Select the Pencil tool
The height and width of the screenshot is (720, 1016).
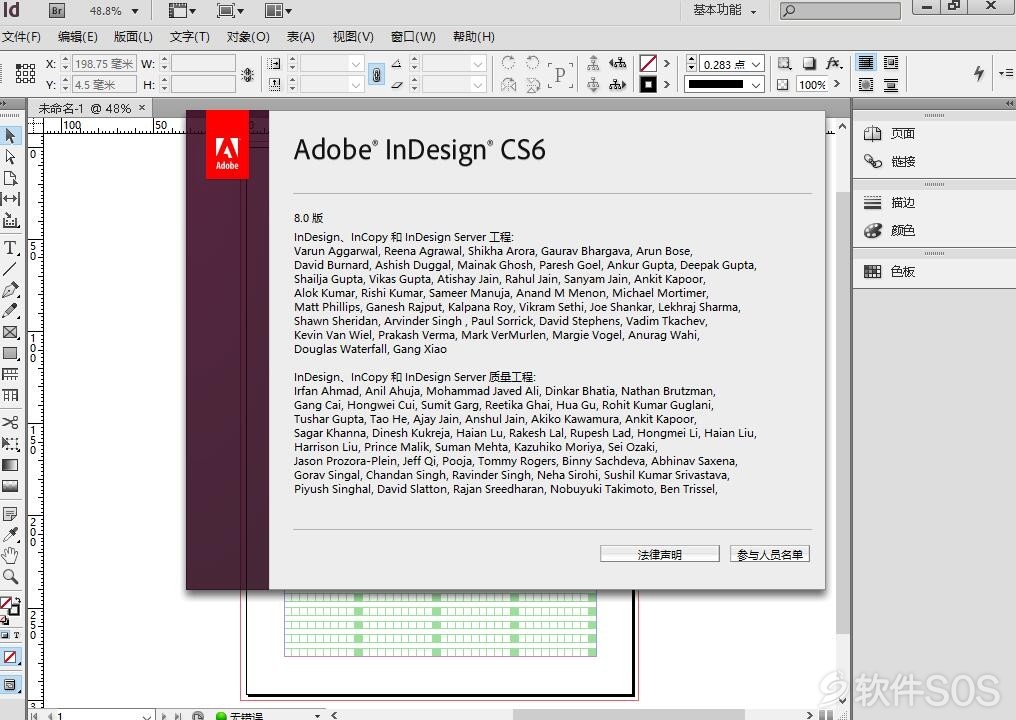pyautogui.click(x=10, y=311)
